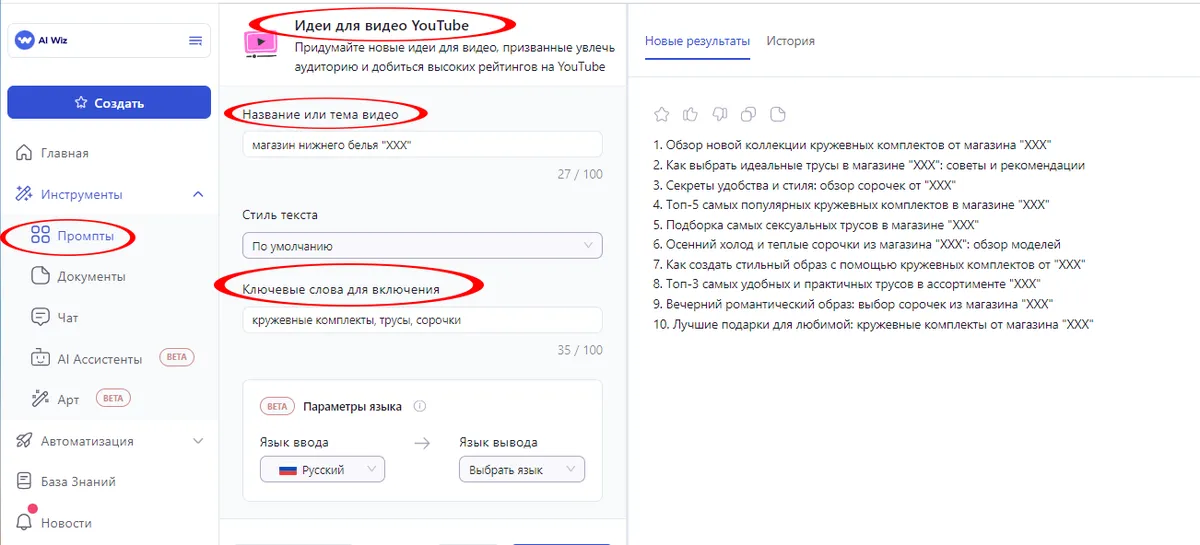Click the AI Ассистенты robot icon
Screen dimensions: 1200x545
pos(41,358)
